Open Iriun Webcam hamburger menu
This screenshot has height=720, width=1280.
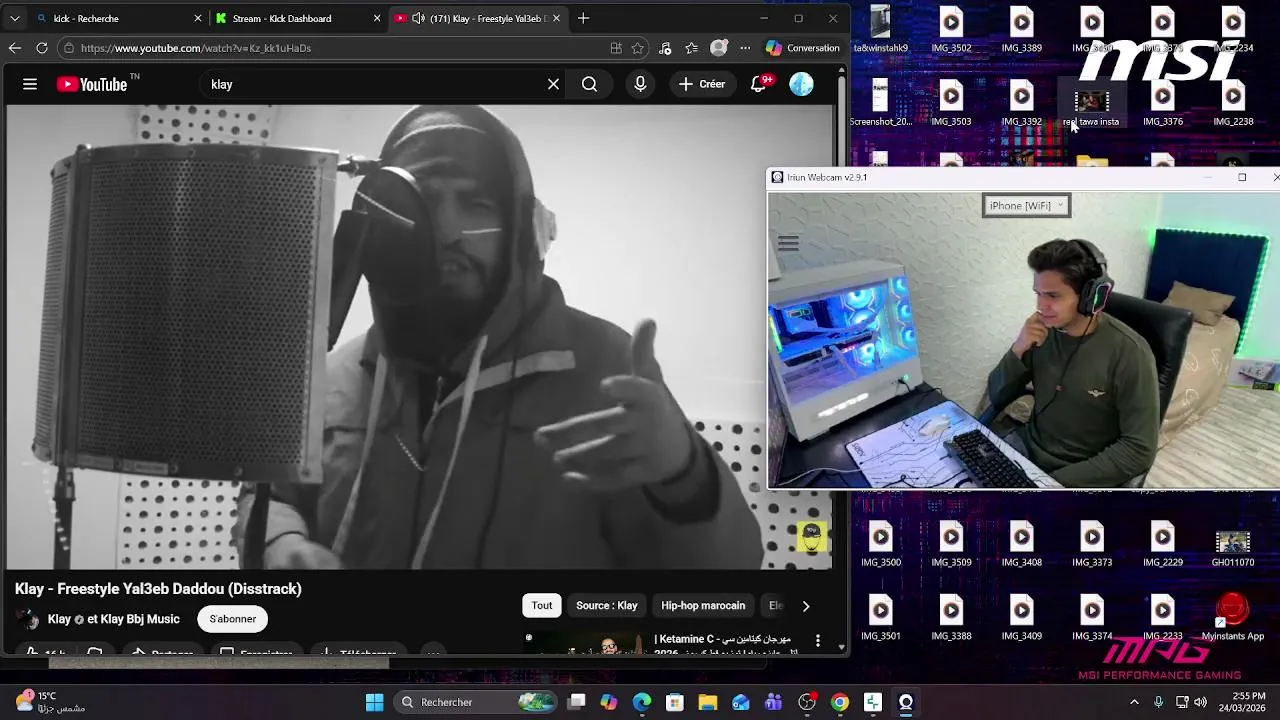788,244
